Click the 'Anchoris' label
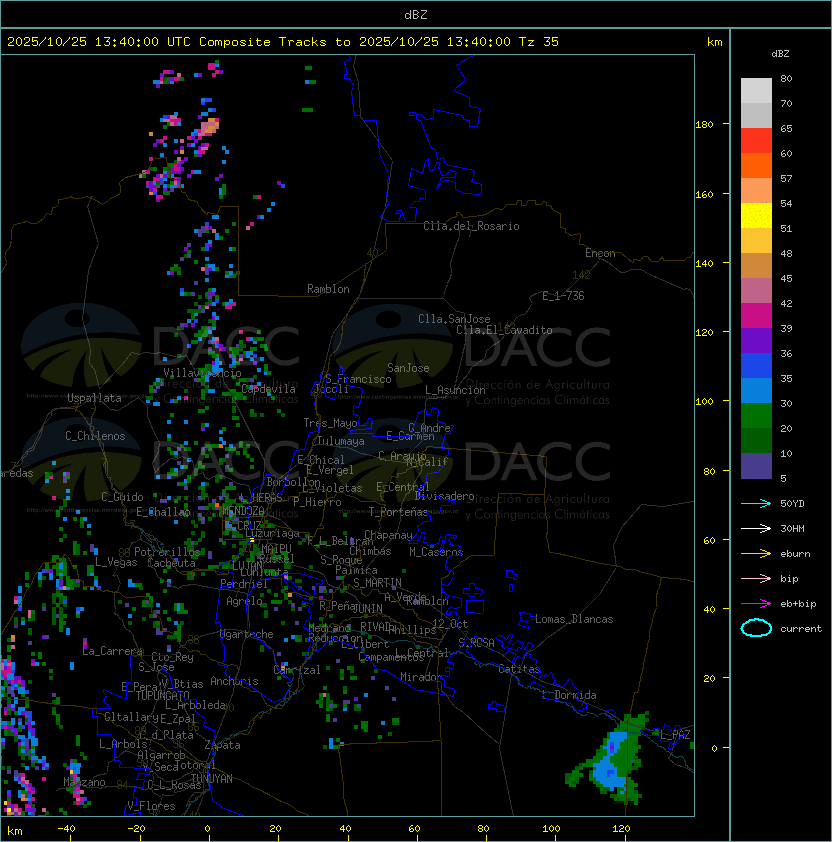Image resolution: width=832 pixels, height=842 pixels. 234,681
